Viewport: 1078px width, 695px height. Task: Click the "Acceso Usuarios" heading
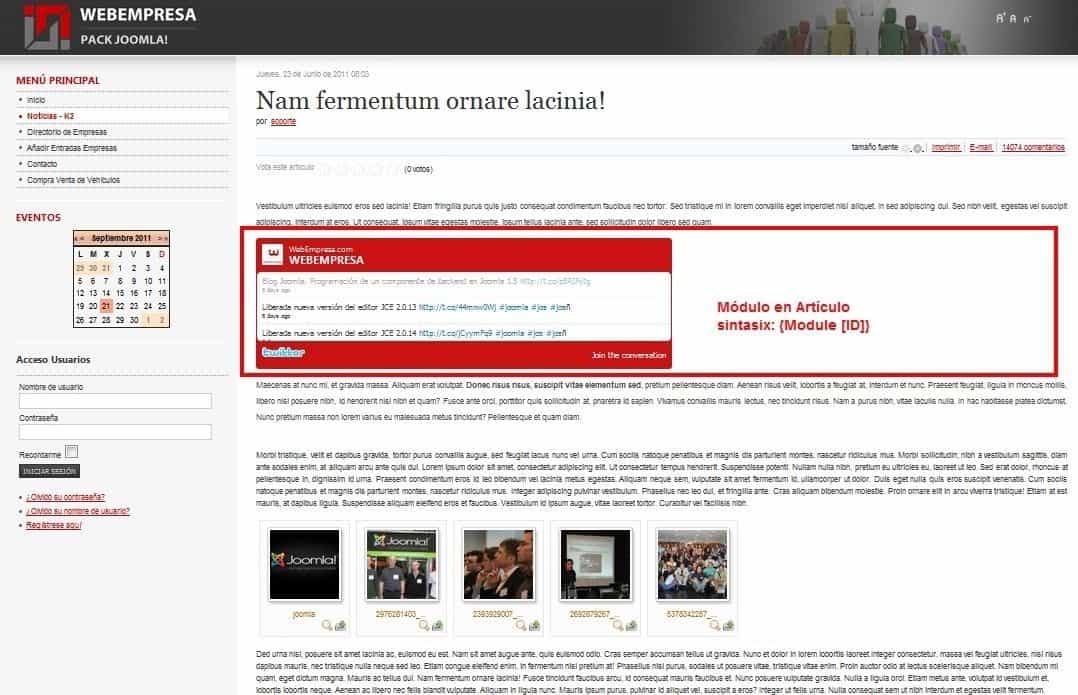pos(53,360)
